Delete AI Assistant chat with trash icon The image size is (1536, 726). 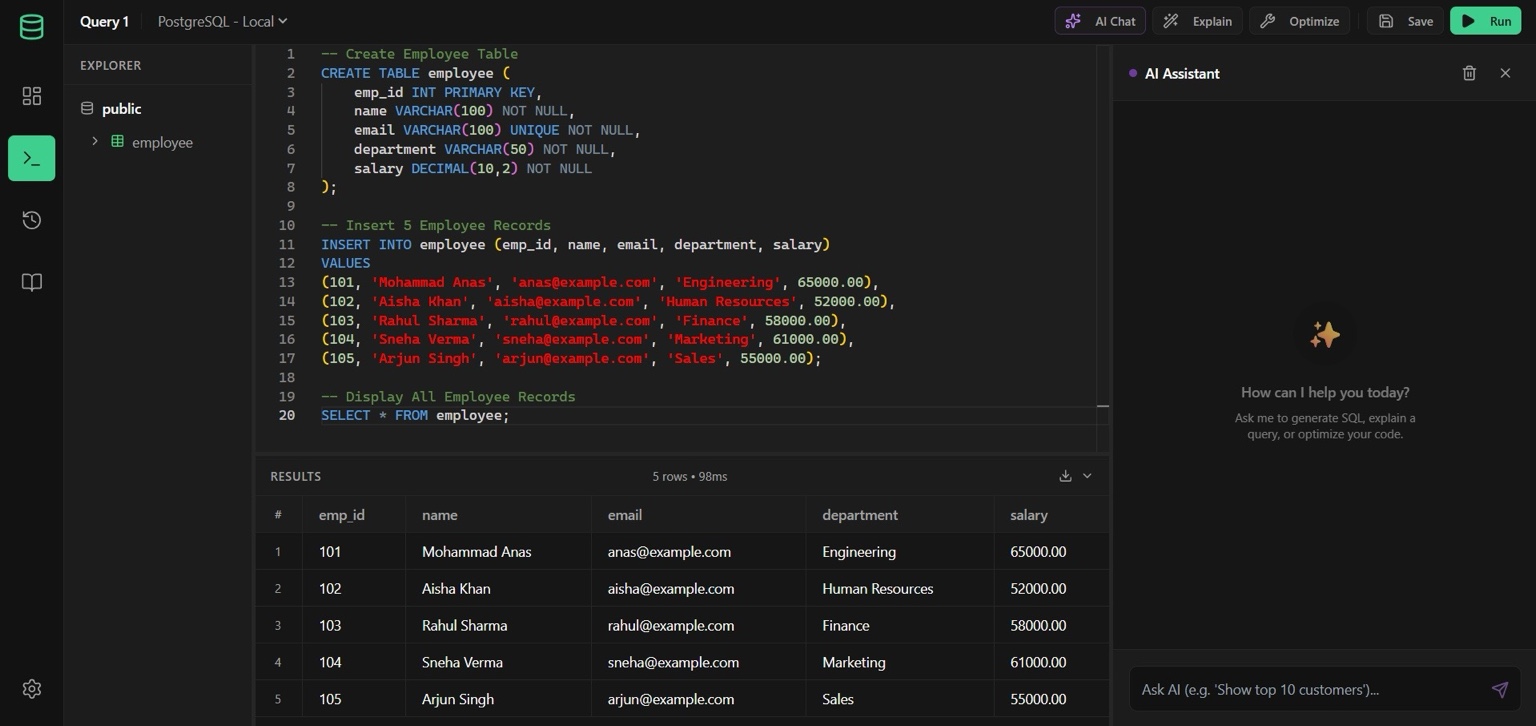pos(1469,73)
